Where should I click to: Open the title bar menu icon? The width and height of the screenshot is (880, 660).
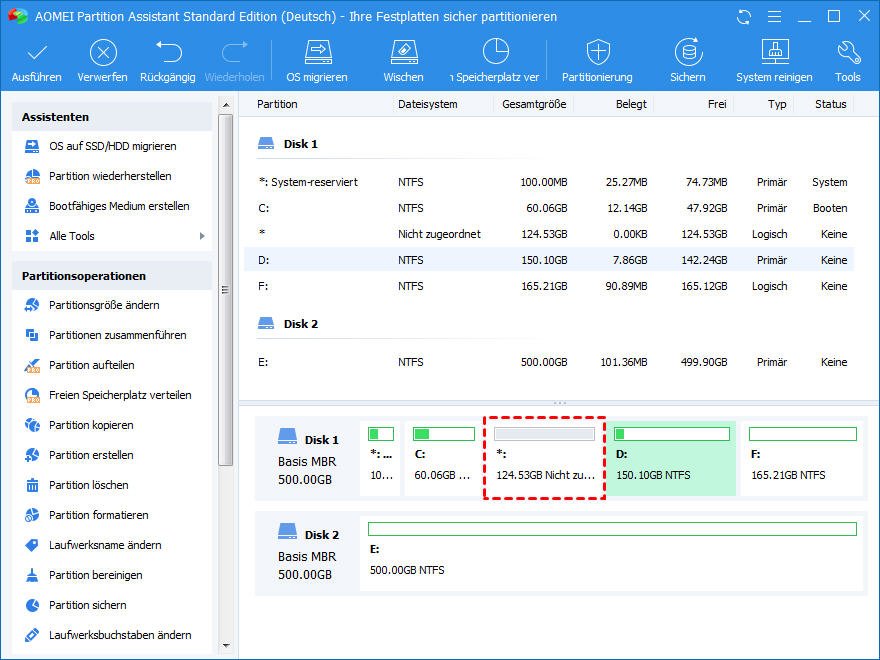click(773, 17)
